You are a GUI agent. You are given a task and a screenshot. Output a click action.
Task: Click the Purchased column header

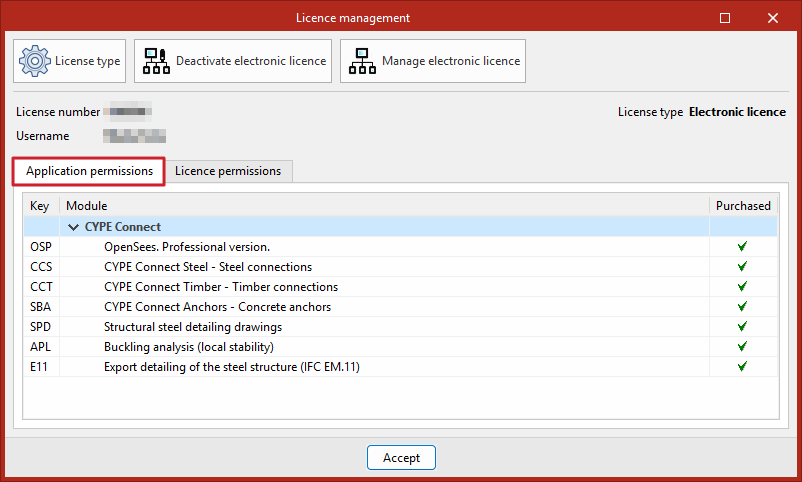(743, 206)
